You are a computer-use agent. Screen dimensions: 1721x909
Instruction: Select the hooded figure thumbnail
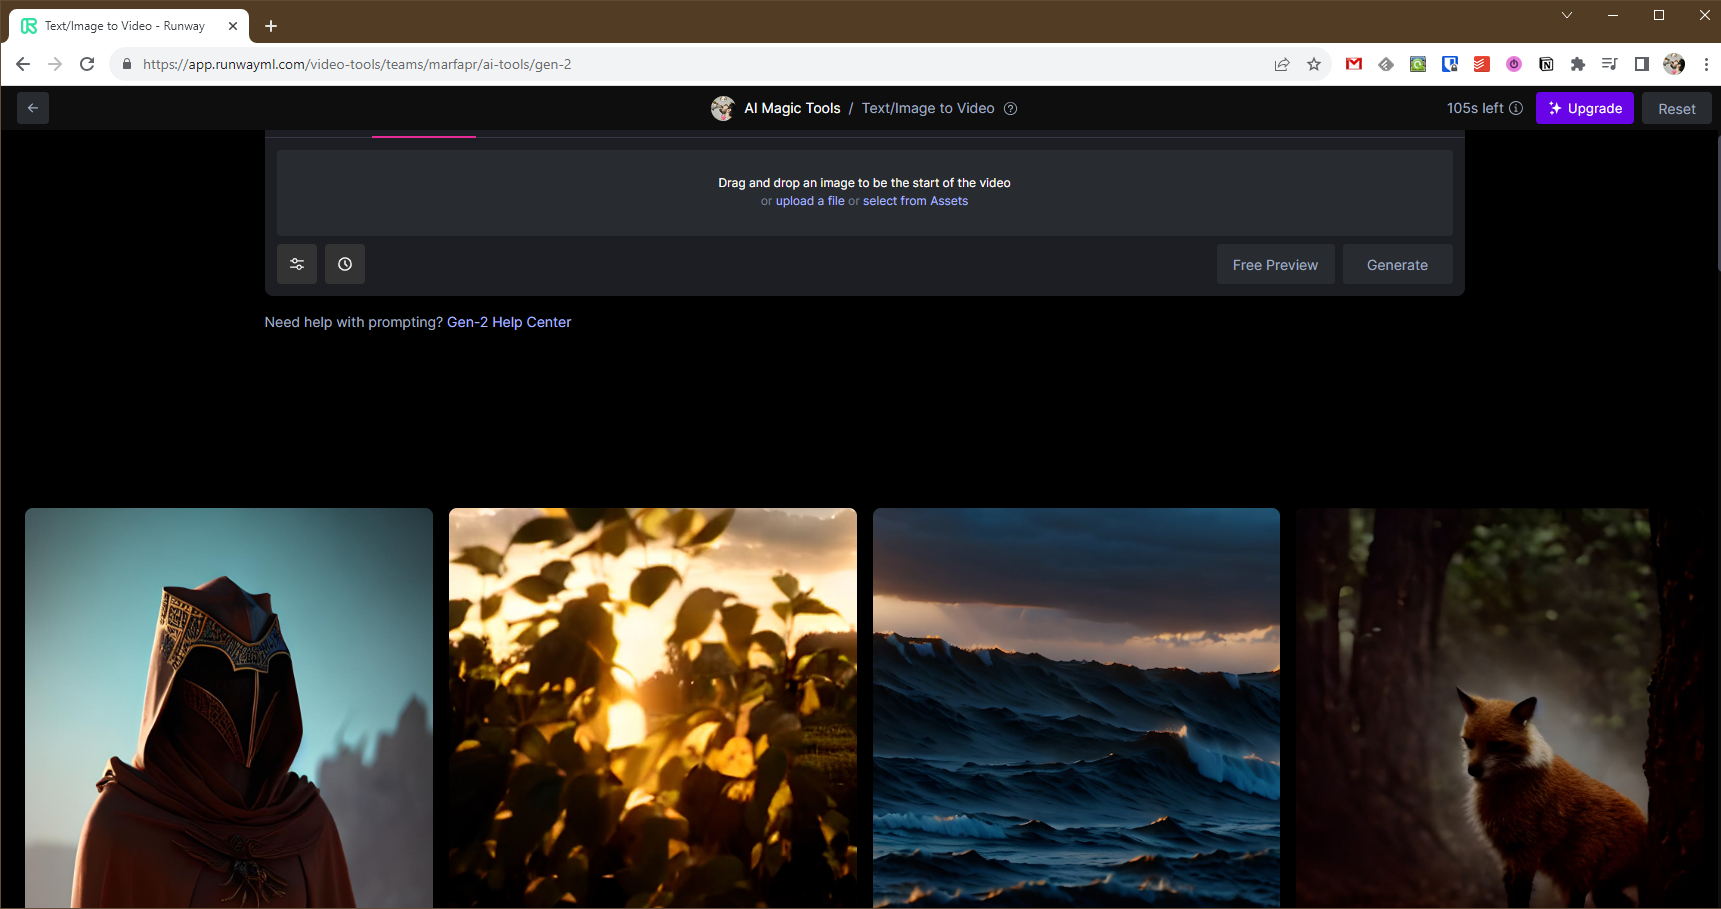[x=229, y=708]
